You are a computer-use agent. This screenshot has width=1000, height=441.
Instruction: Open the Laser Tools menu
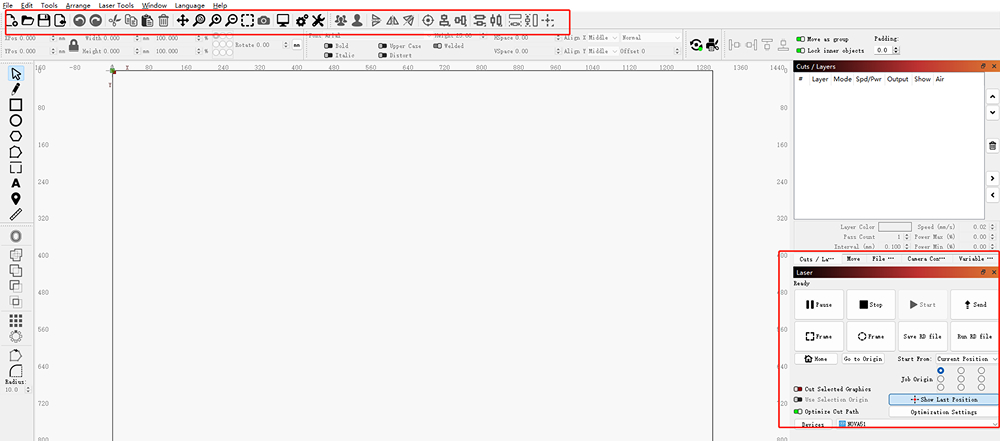[116, 5]
